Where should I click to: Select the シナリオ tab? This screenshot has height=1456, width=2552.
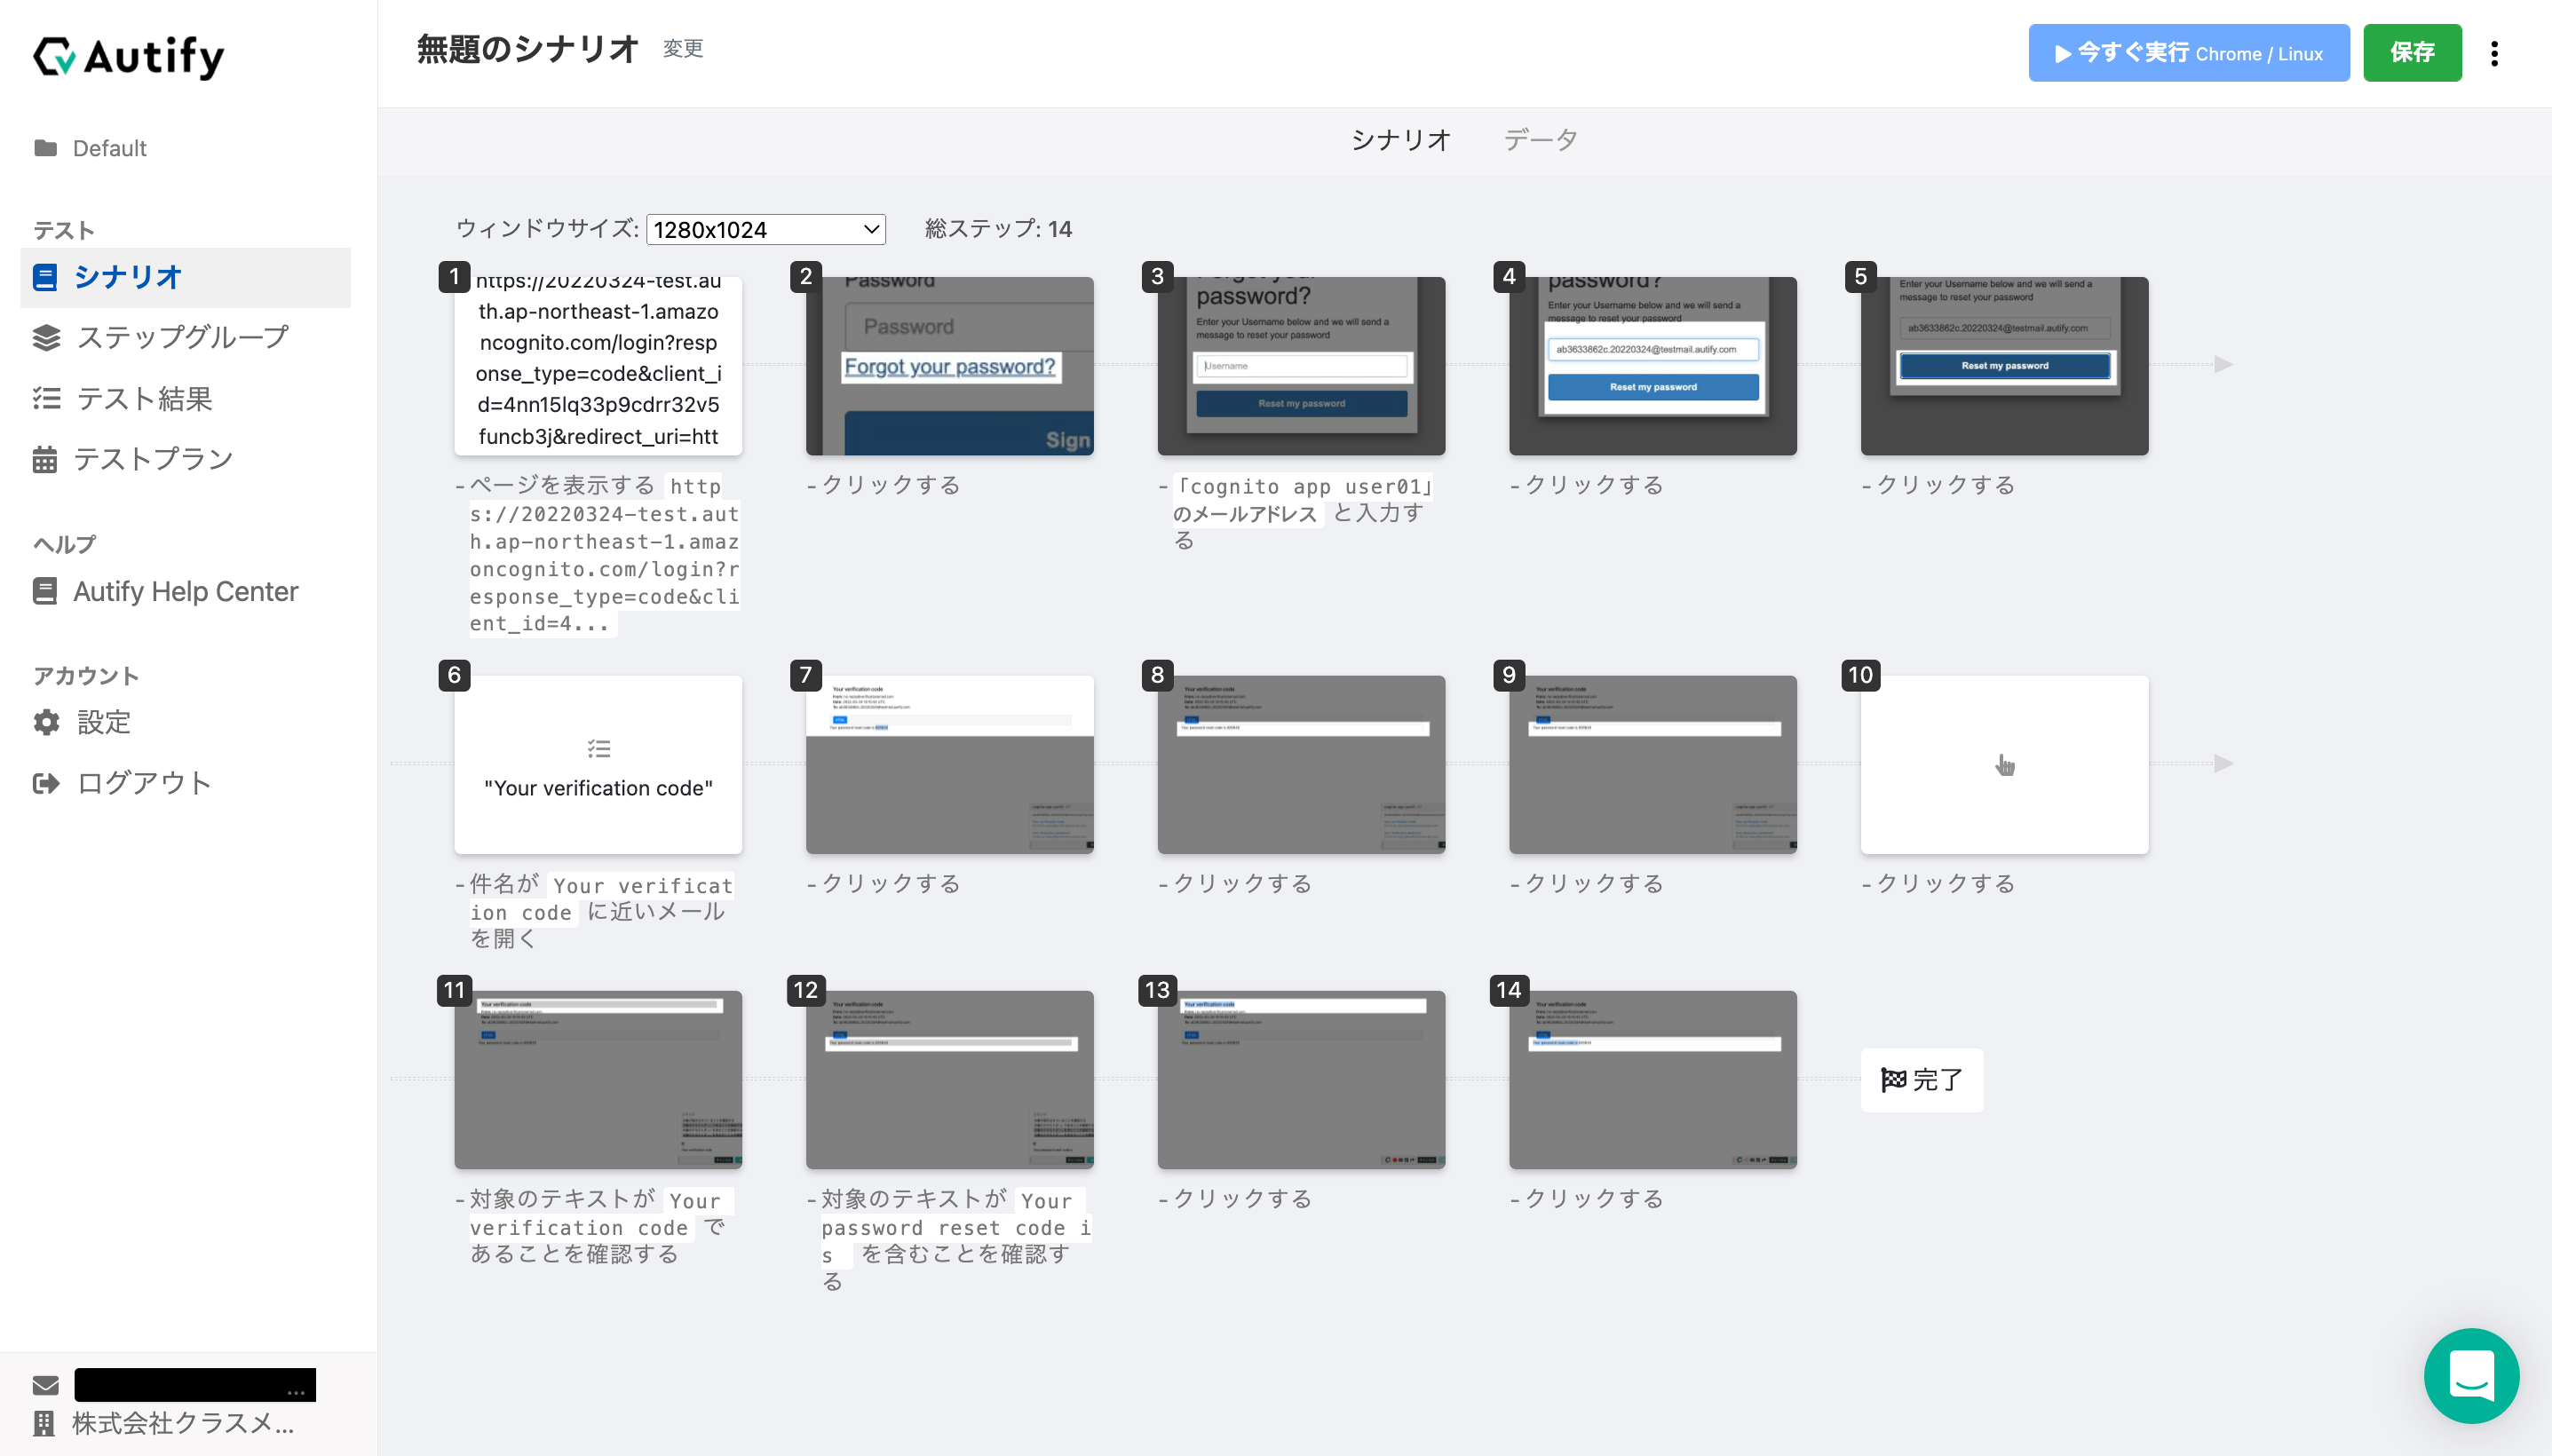pyautogui.click(x=1400, y=140)
